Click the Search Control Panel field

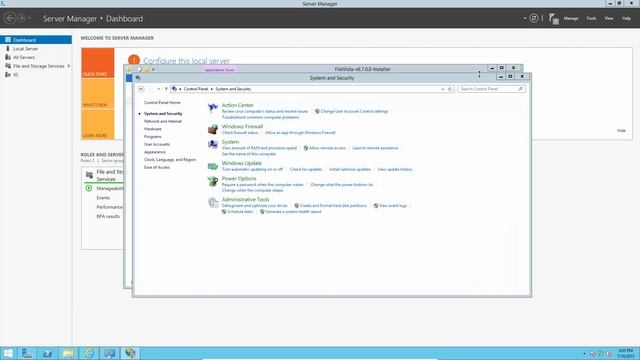coord(491,89)
